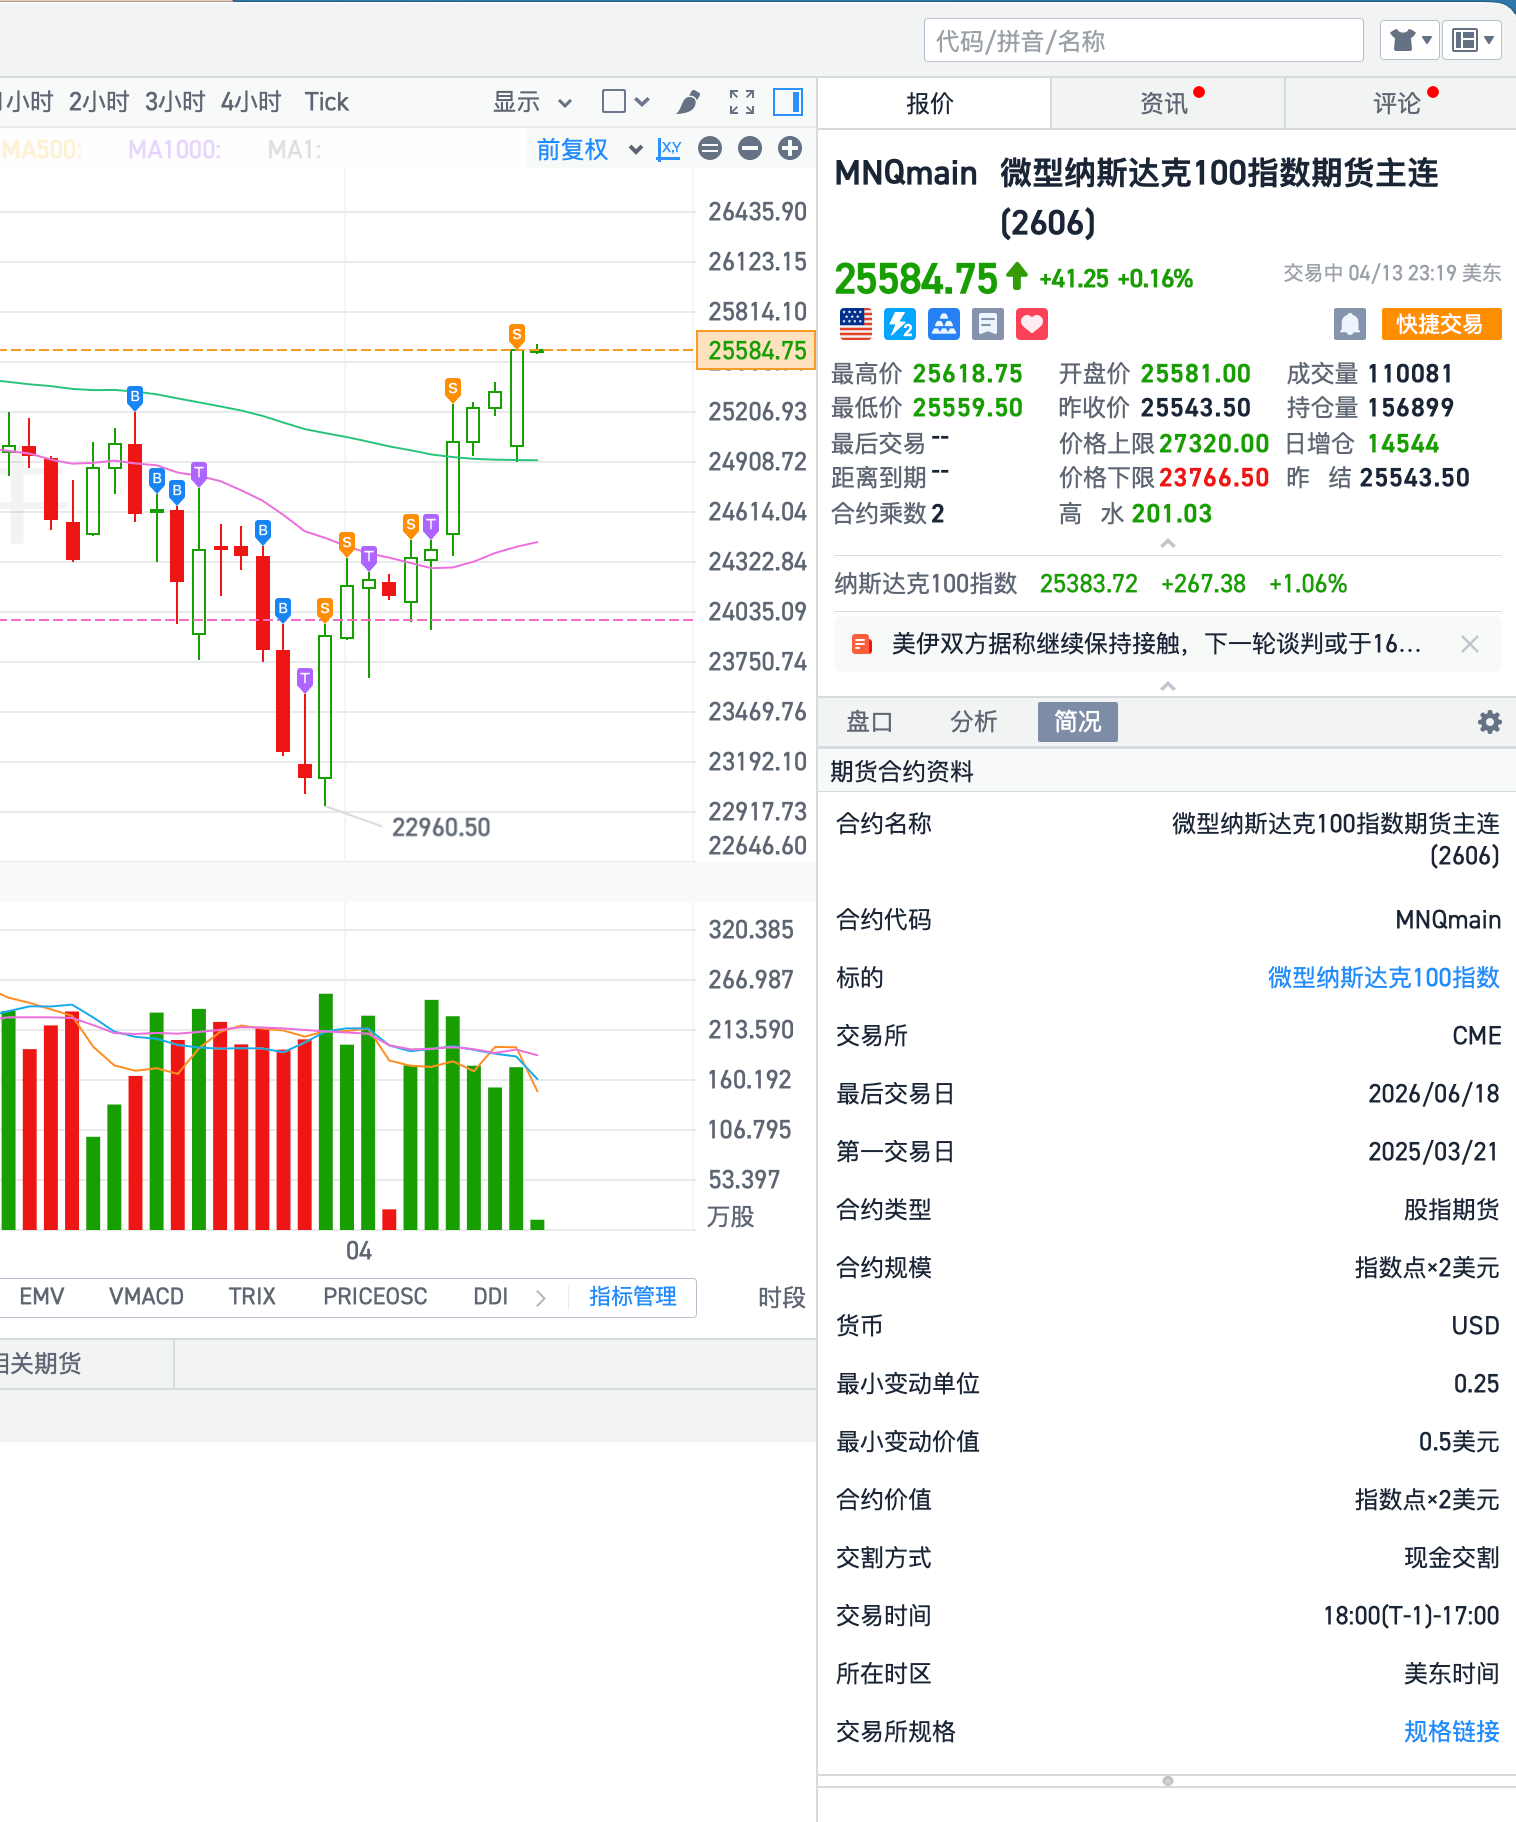Image resolution: width=1516 pixels, height=1822 pixels.
Task: Click the panel resize handle at bottom
Action: 1167,1781
